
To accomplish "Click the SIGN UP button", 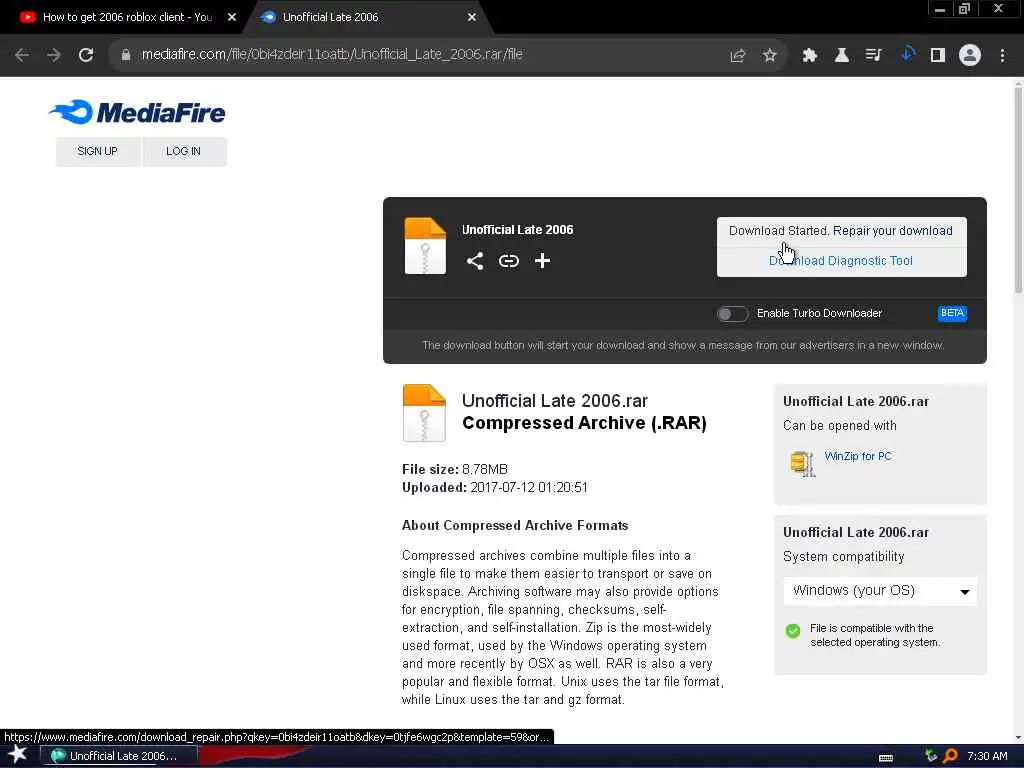I will 98,152.
